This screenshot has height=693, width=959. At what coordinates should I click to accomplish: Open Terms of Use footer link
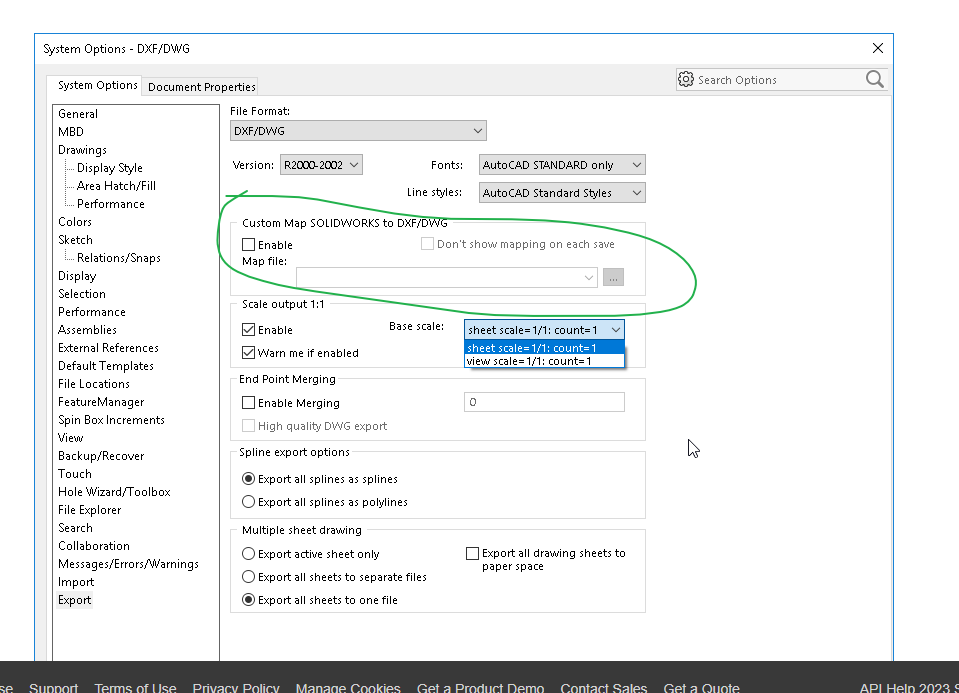[135, 687]
